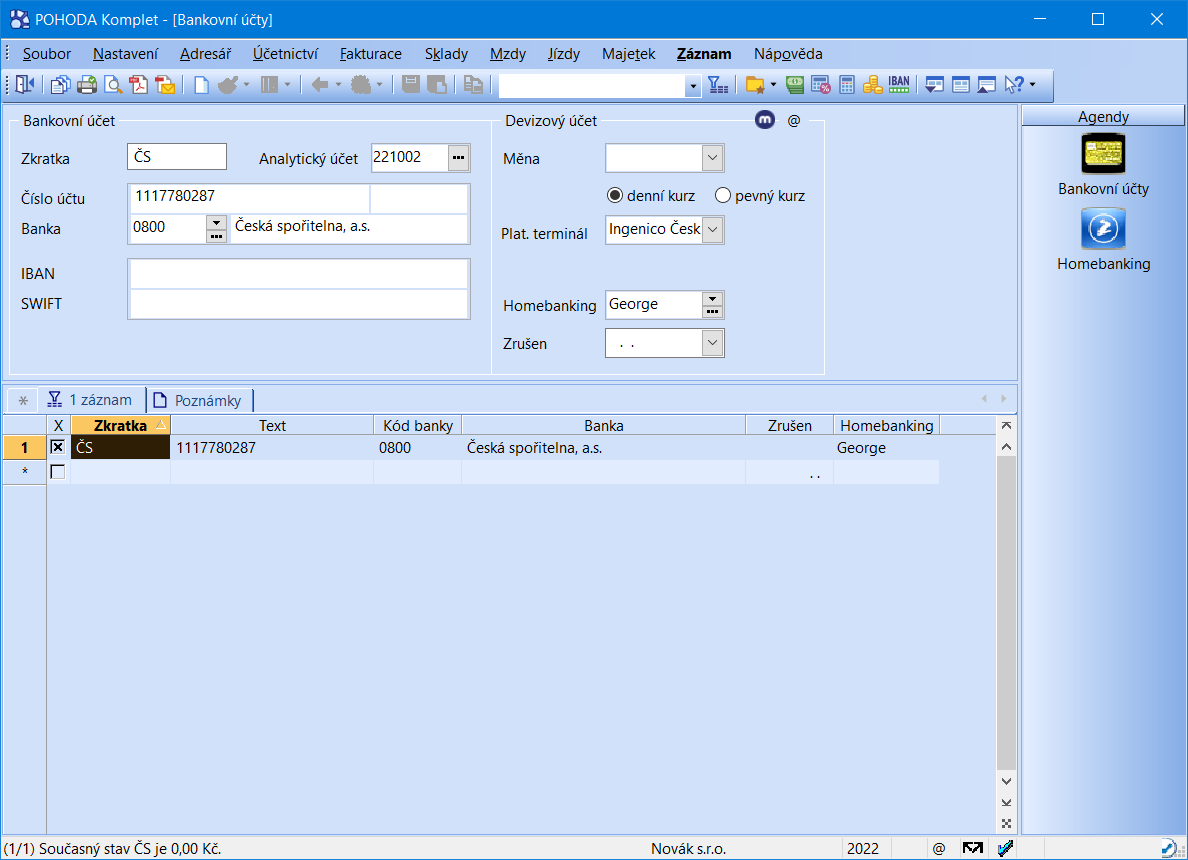Open the Homebanking agenda icon
The width and height of the screenshot is (1188, 860).
(1103, 229)
